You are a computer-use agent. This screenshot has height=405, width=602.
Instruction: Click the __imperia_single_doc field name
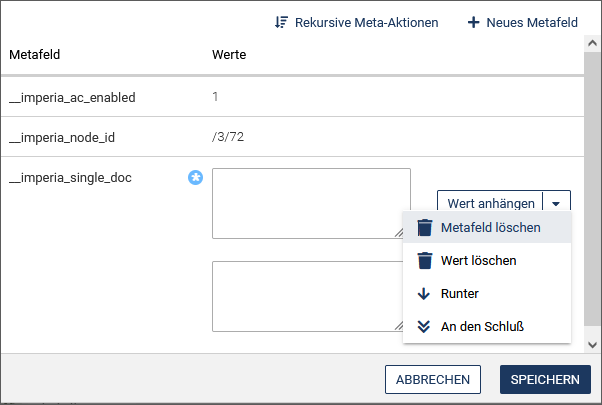(70, 178)
